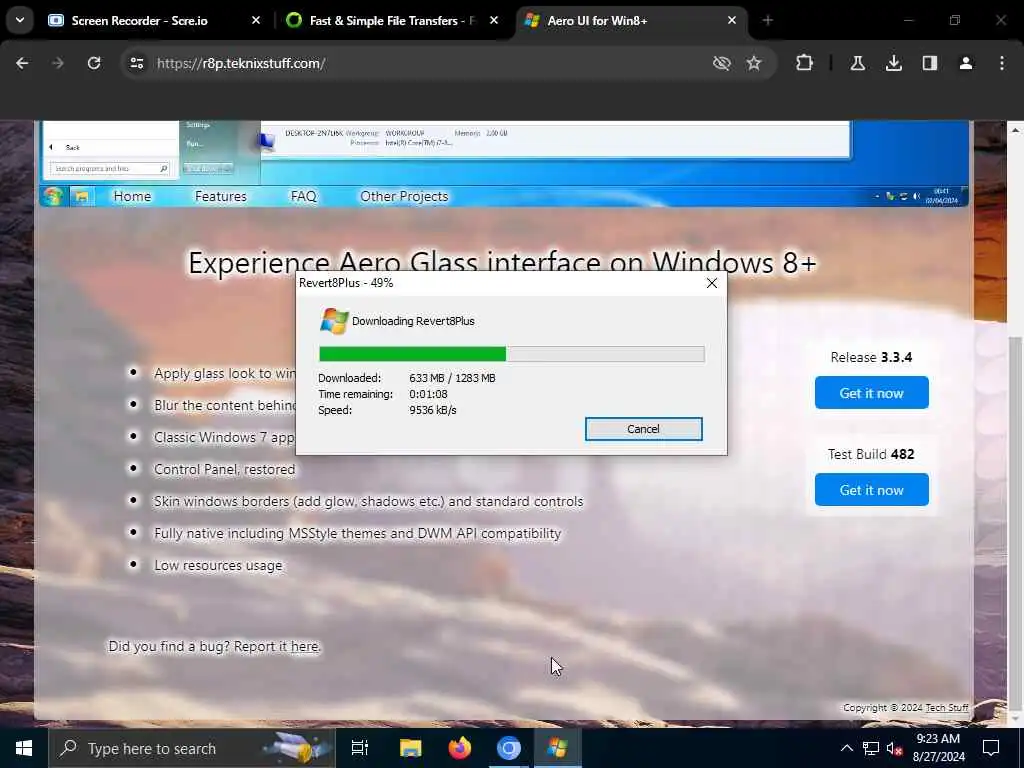
Task: Reload the page with refresh icon
Action: [94, 63]
